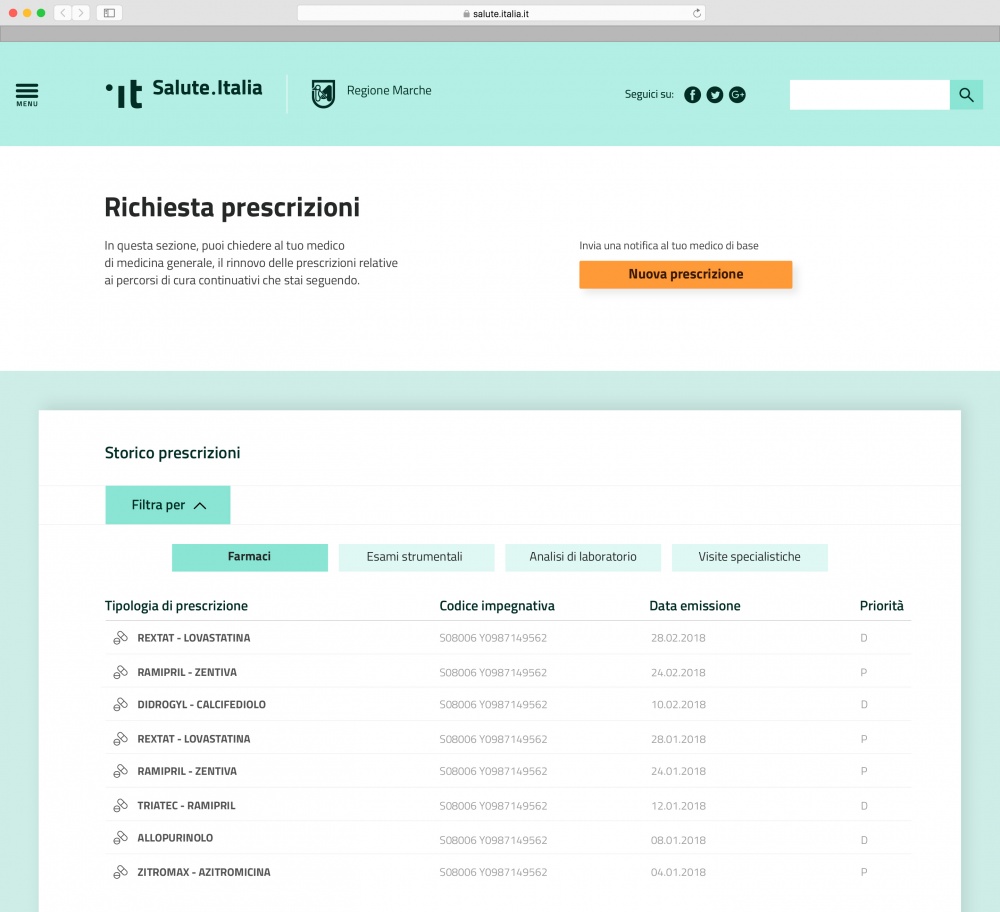Switch to Analisi di laboratorio filter

coord(583,557)
